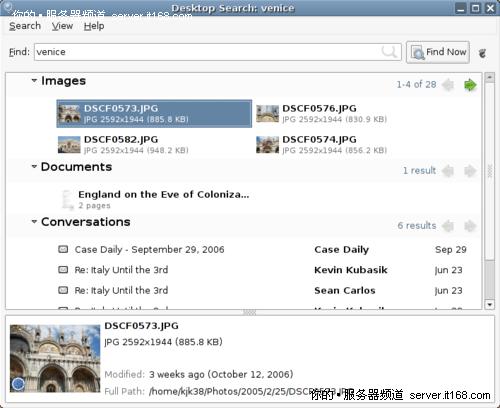Click next arrow in Conversations section
The height and width of the screenshot is (408, 500).
(x=470, y=226)
